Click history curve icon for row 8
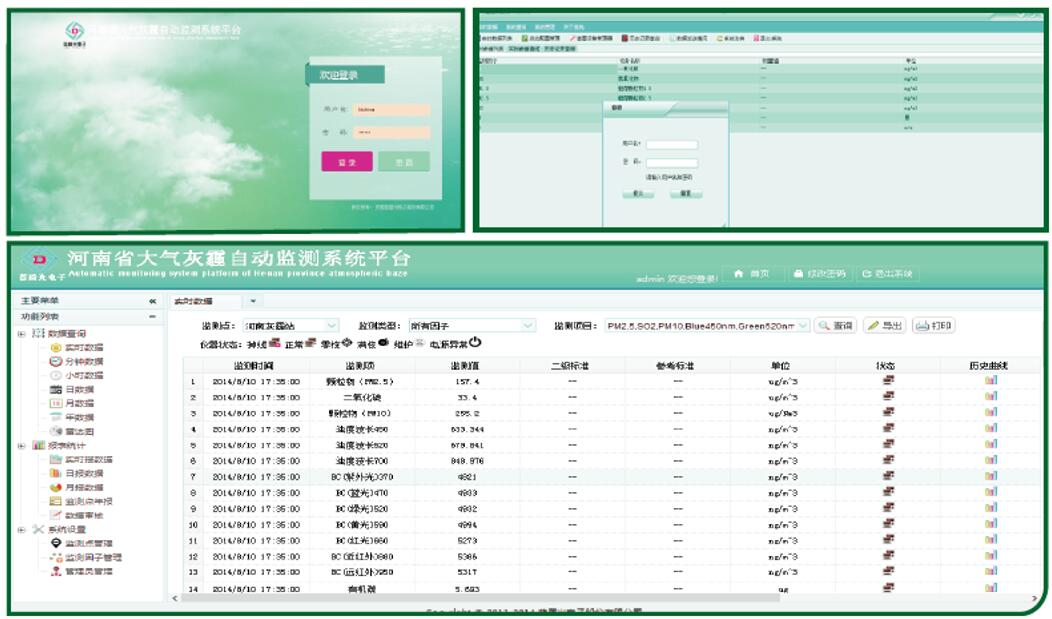 991,493
